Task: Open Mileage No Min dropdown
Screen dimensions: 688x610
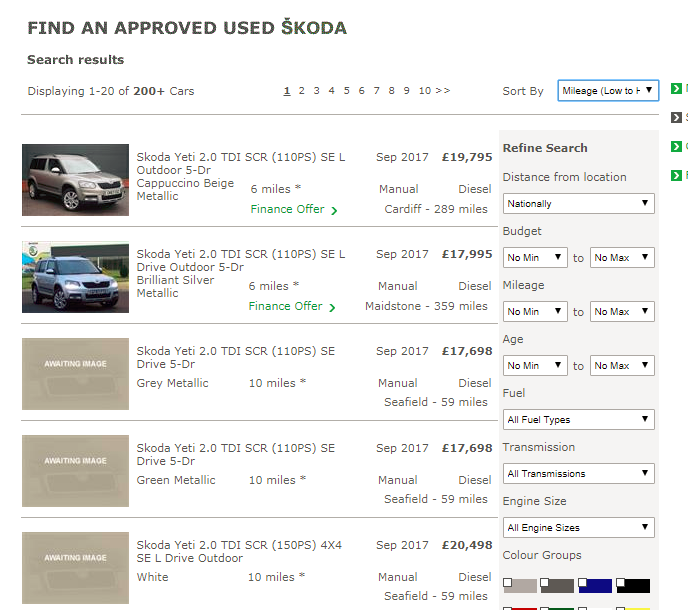Action: click(x=535, y=312)
